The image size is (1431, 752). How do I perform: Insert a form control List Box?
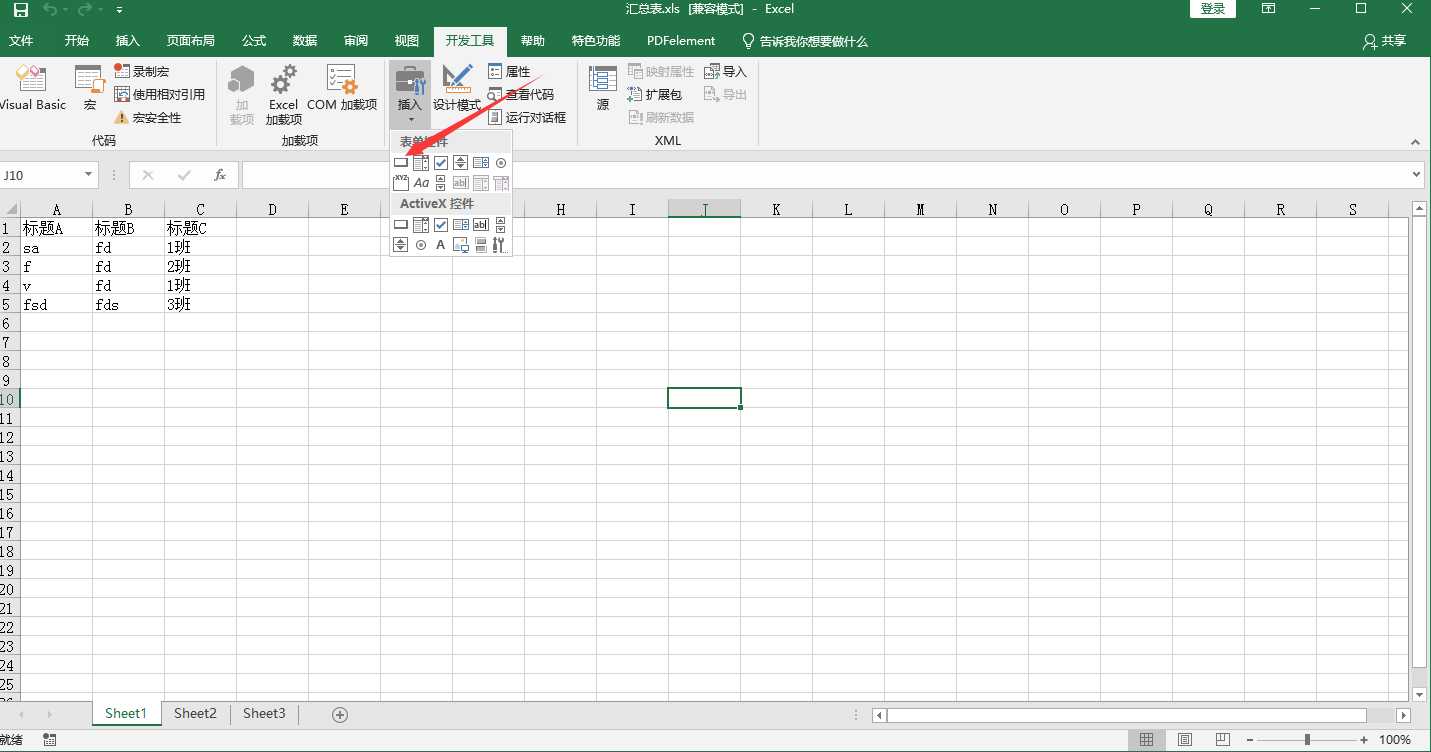pyautogui.click(x=481, y=163)
